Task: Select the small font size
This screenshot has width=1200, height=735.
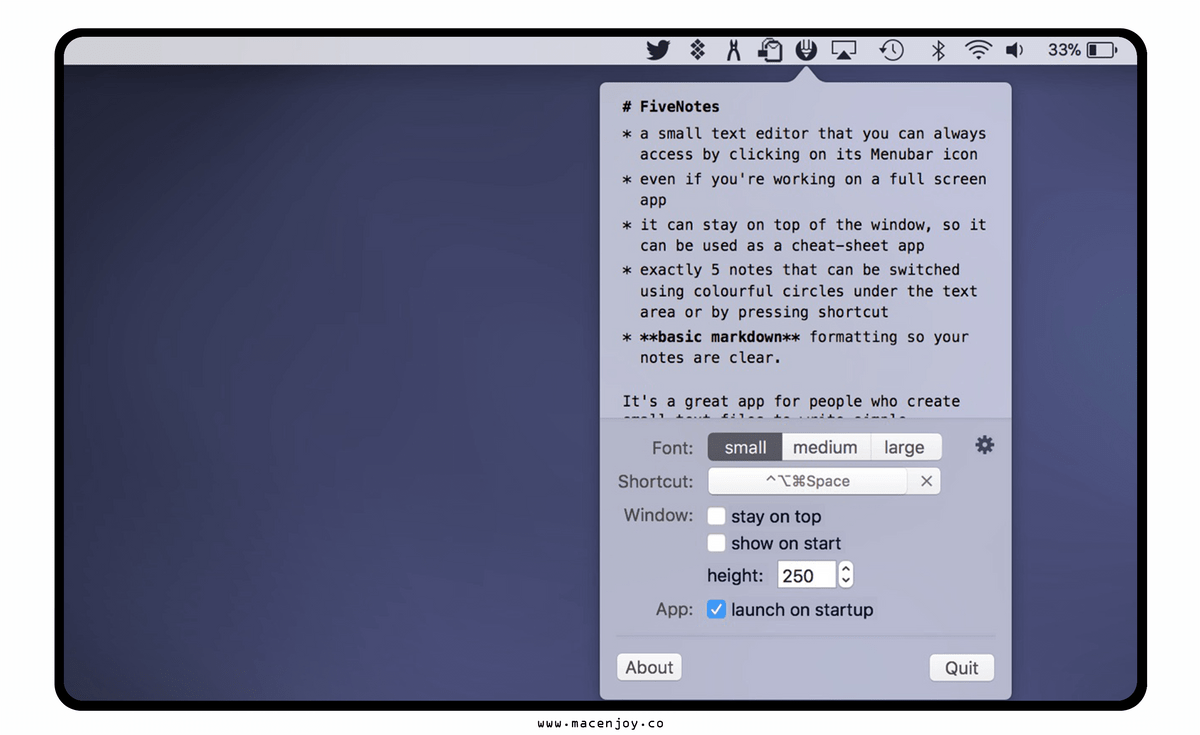Action: (745, 447)
